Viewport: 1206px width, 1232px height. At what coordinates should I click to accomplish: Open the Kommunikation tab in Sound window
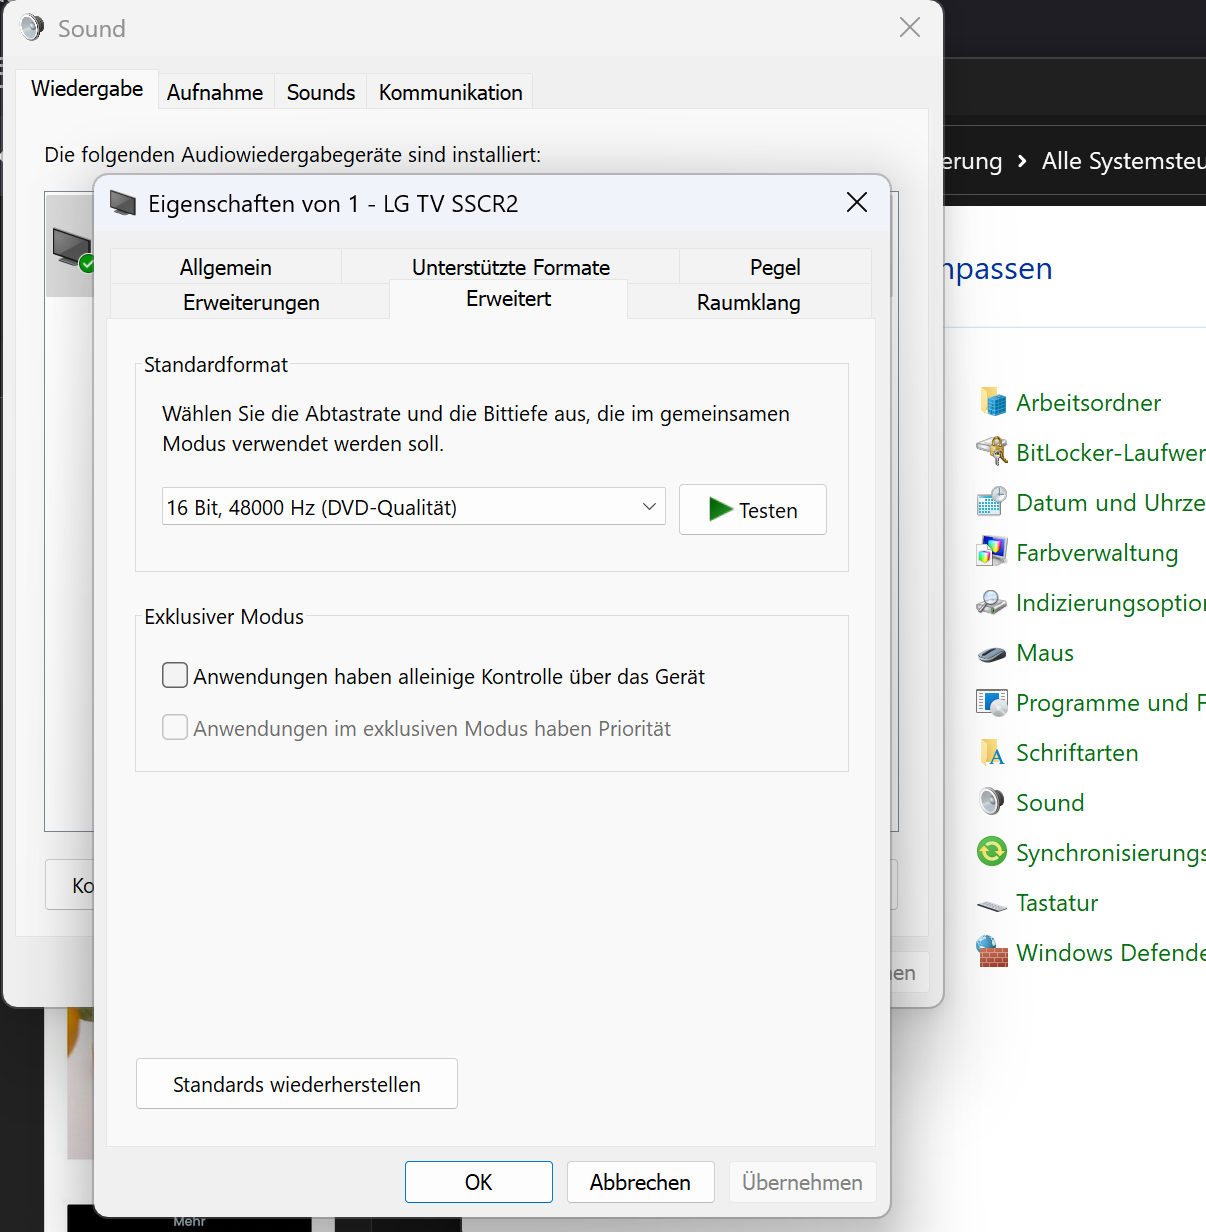(x=450, y=92)
